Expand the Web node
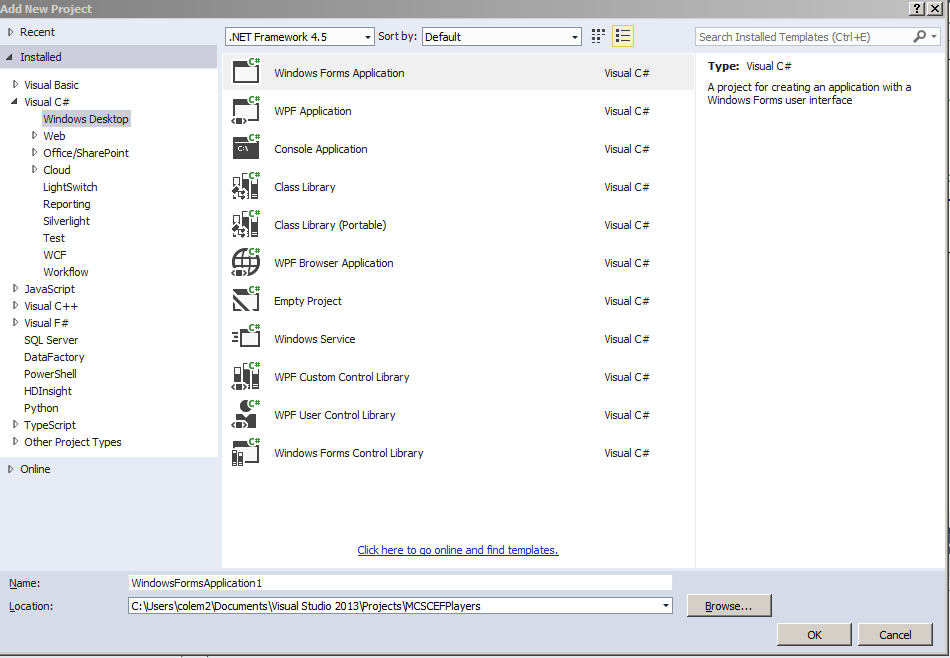 (x=34, y=135)
